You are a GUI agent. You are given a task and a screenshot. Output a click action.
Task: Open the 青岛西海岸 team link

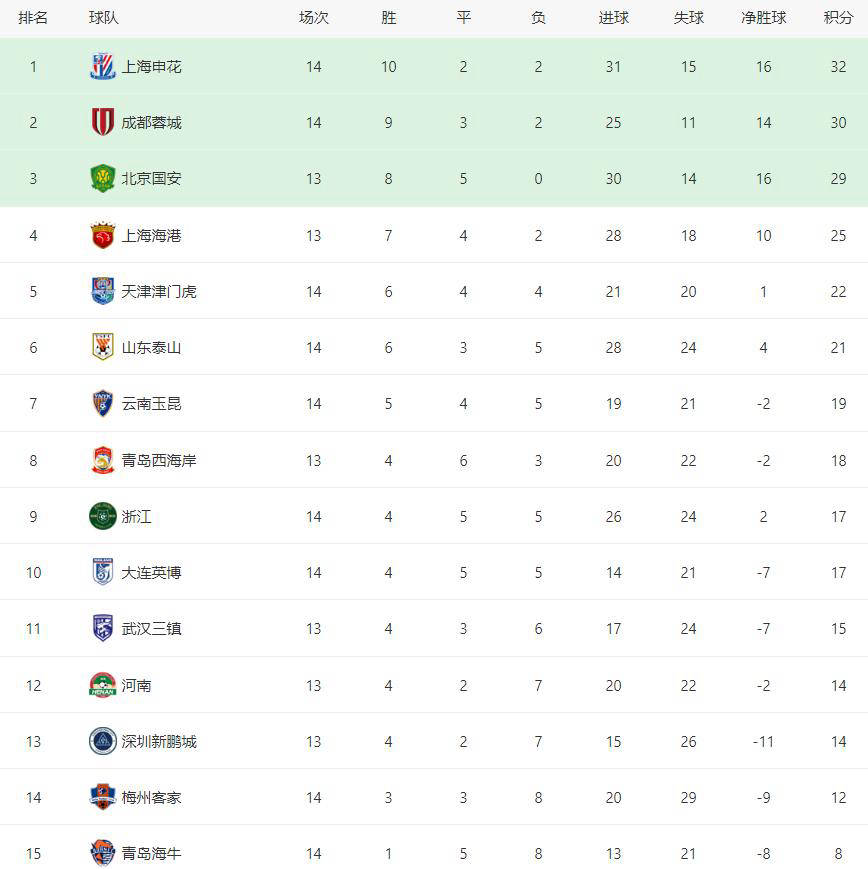click(x=159, y=460)
